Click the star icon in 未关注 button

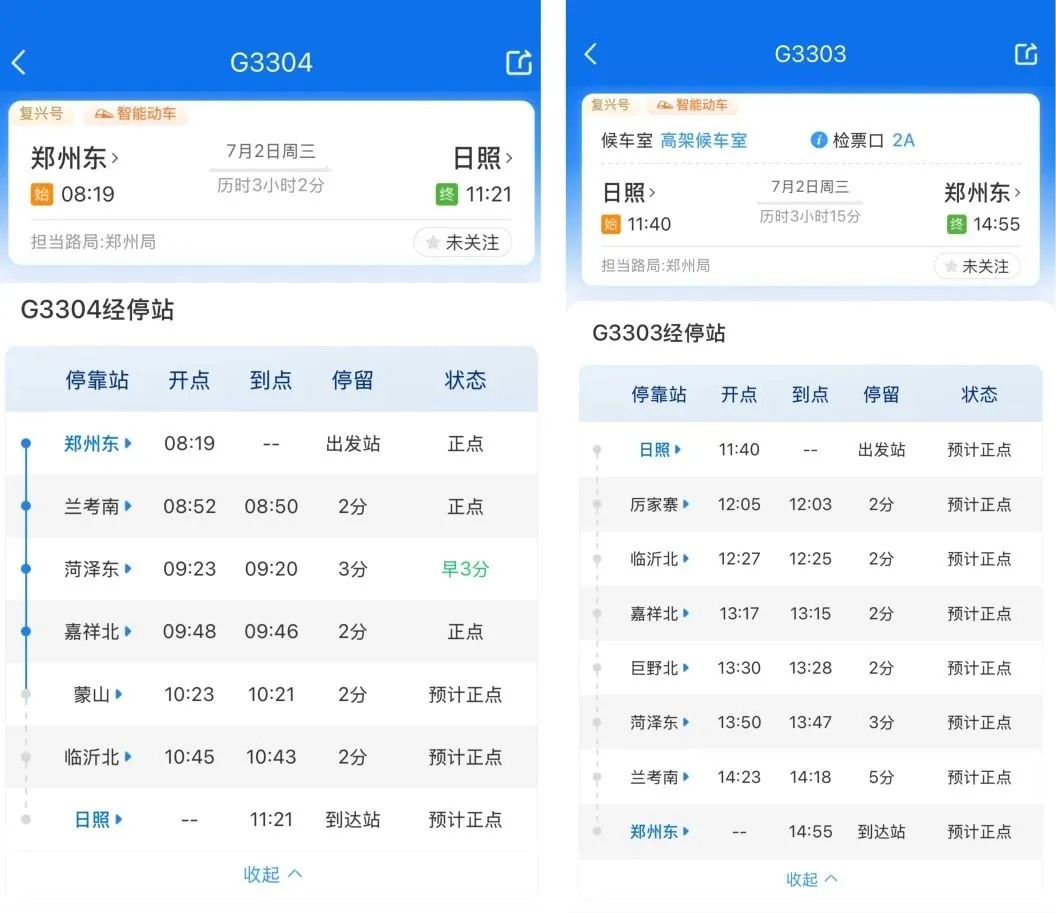point(432,242)
